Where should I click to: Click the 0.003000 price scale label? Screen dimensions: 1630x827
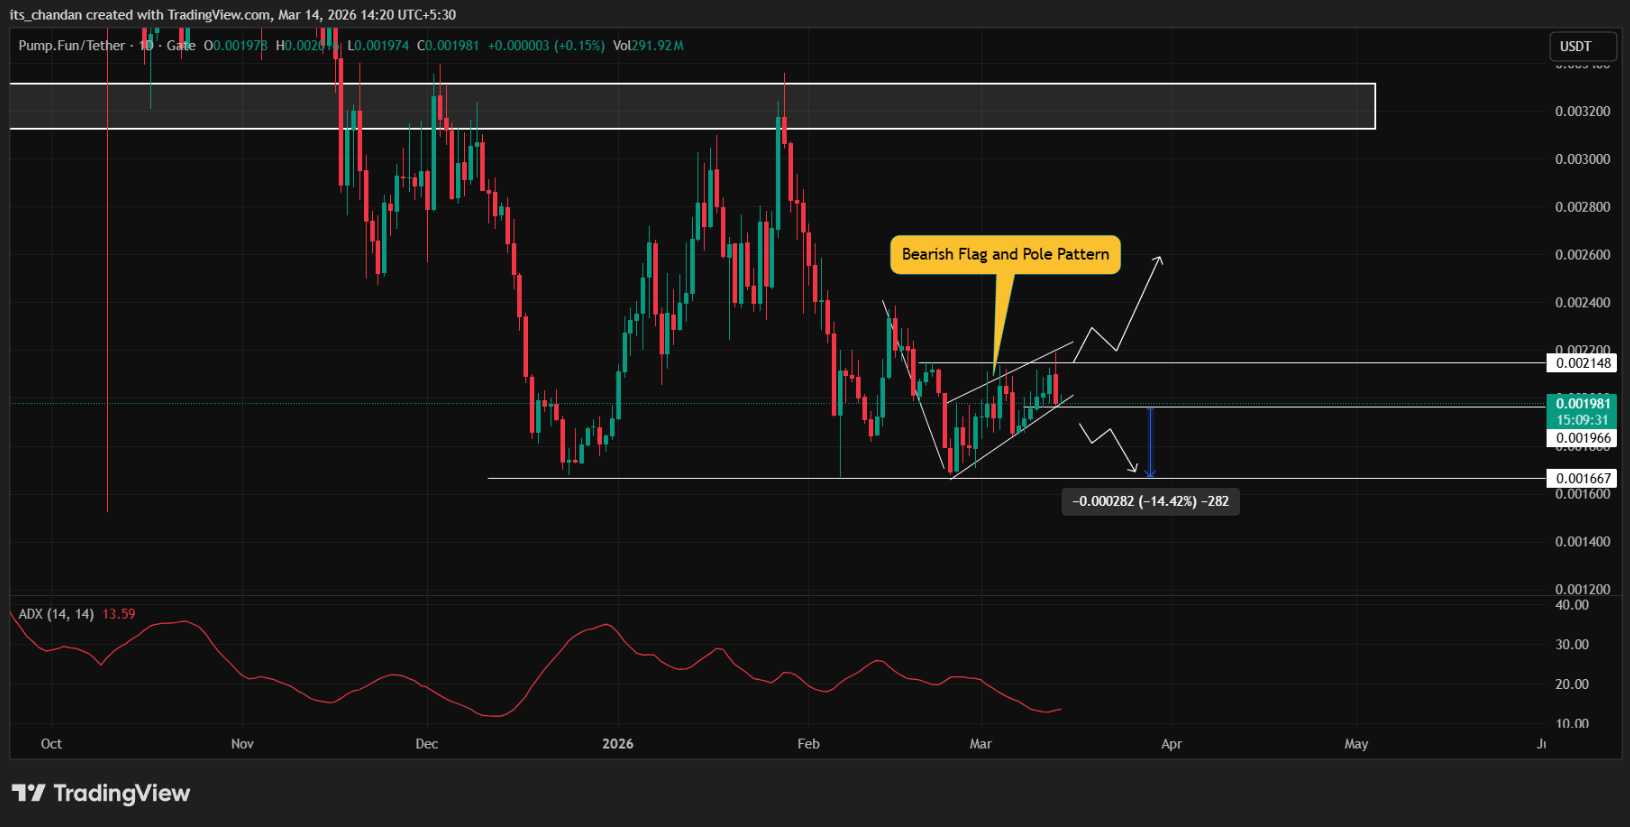[1582, 159]
